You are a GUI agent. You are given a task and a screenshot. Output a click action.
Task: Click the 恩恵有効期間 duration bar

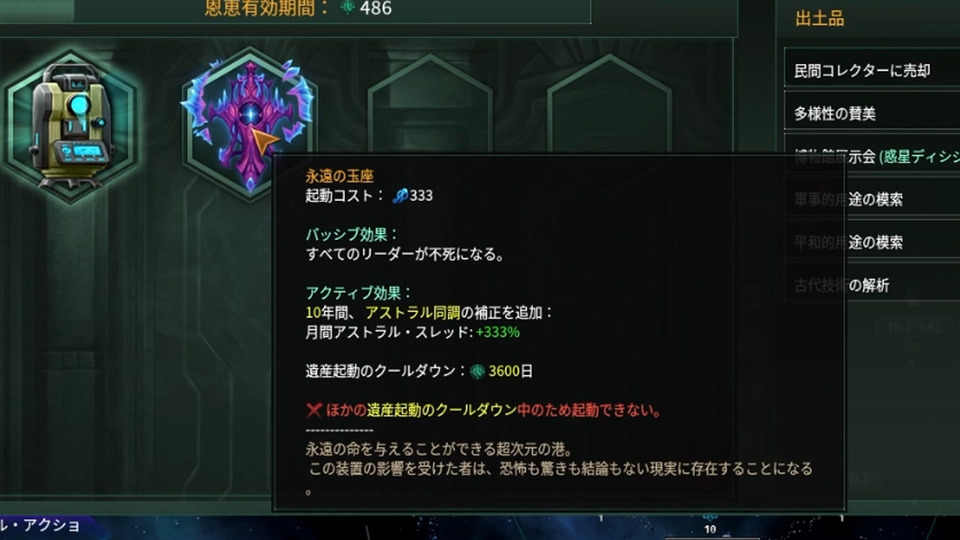pos(295,10)
